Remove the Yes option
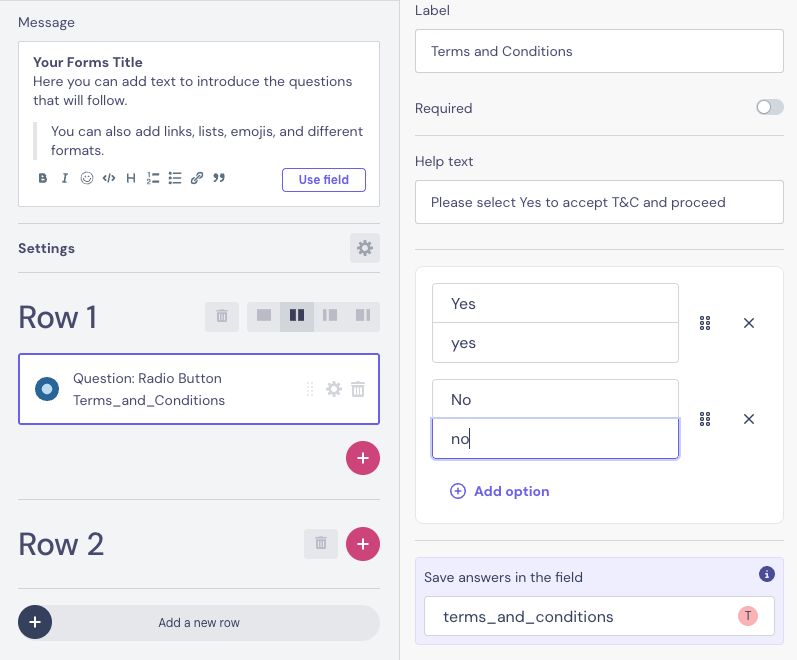The height and width of the screenshot is (660, 797). (748, 323)
